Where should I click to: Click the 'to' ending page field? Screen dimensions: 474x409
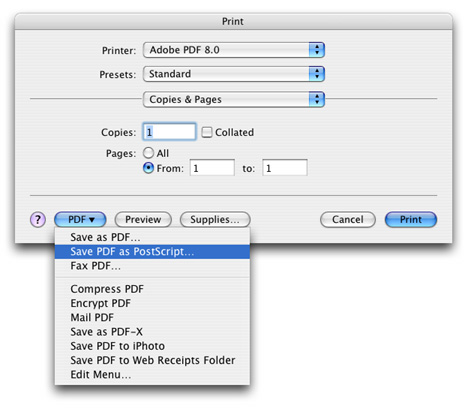pyautogui.click(x=285, y=168)
